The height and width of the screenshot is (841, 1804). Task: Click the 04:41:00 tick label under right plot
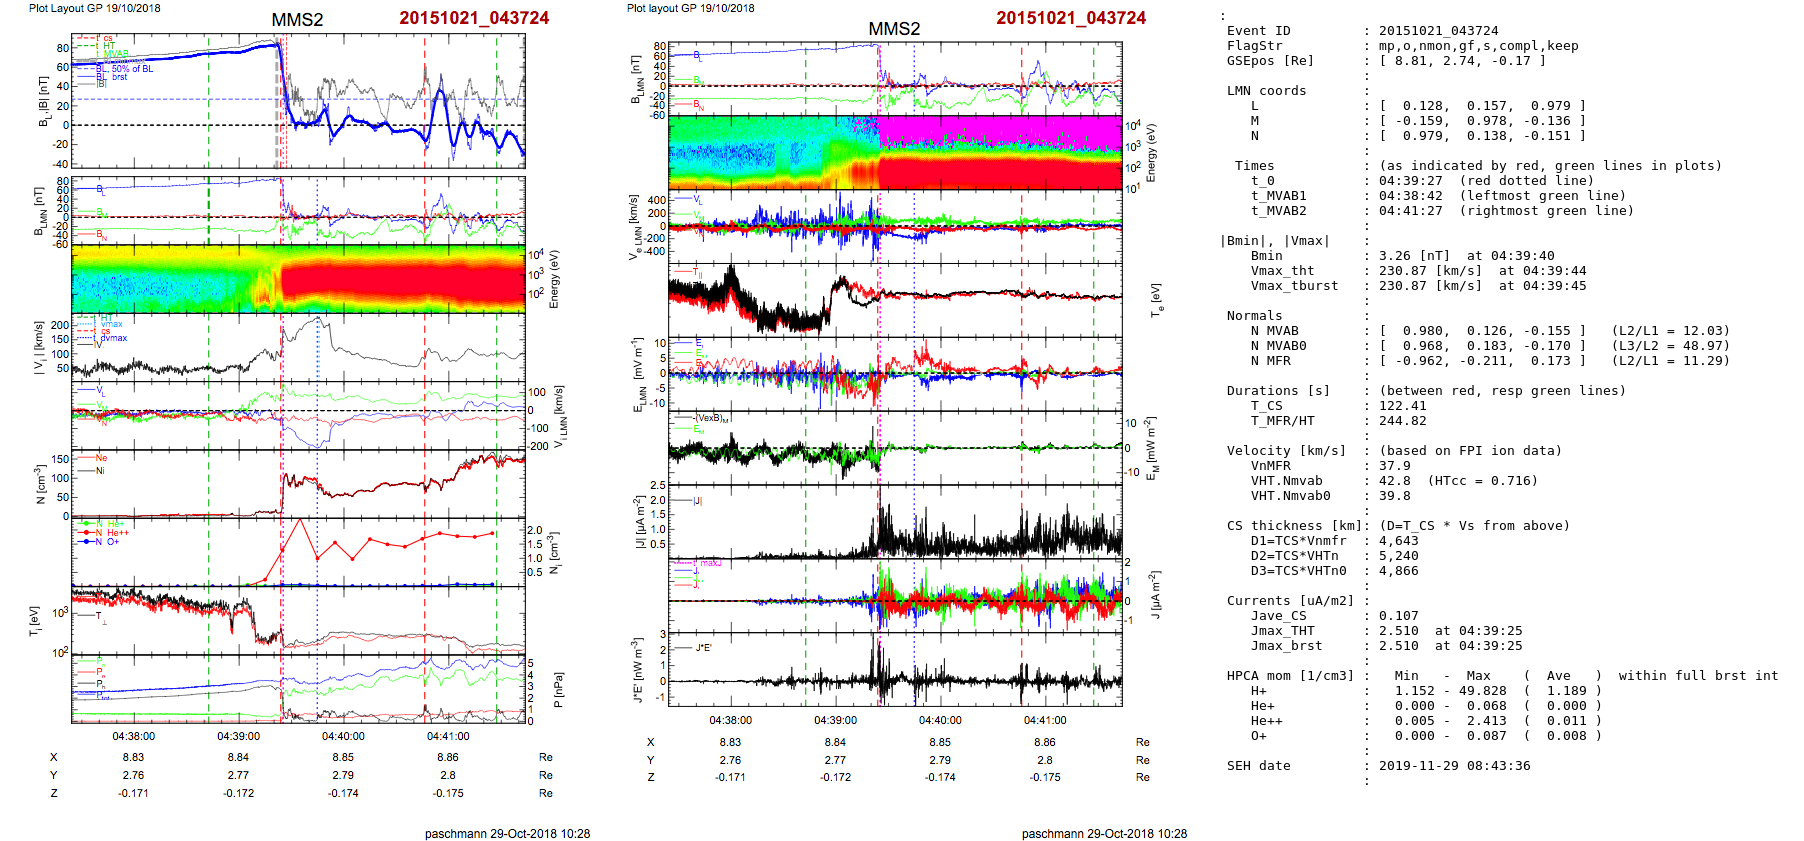1044,720
